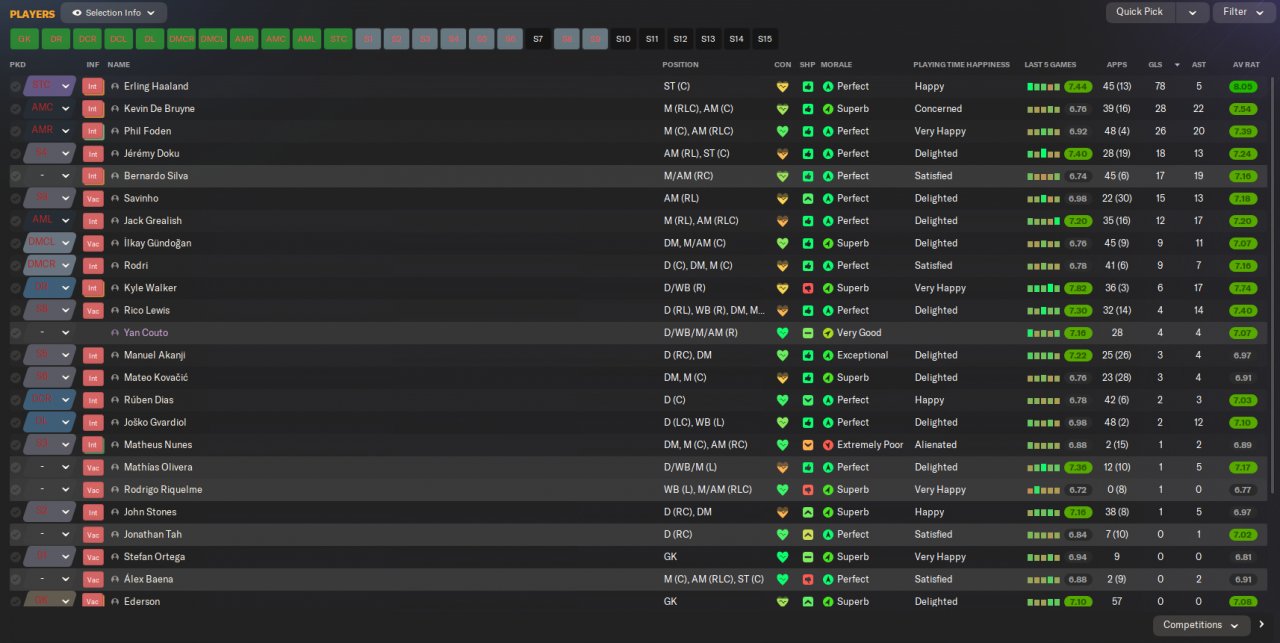1280x643 pixels.
Task: Click the player profile icon beside Stefan Ortega
Action: [x=115, y=557]
